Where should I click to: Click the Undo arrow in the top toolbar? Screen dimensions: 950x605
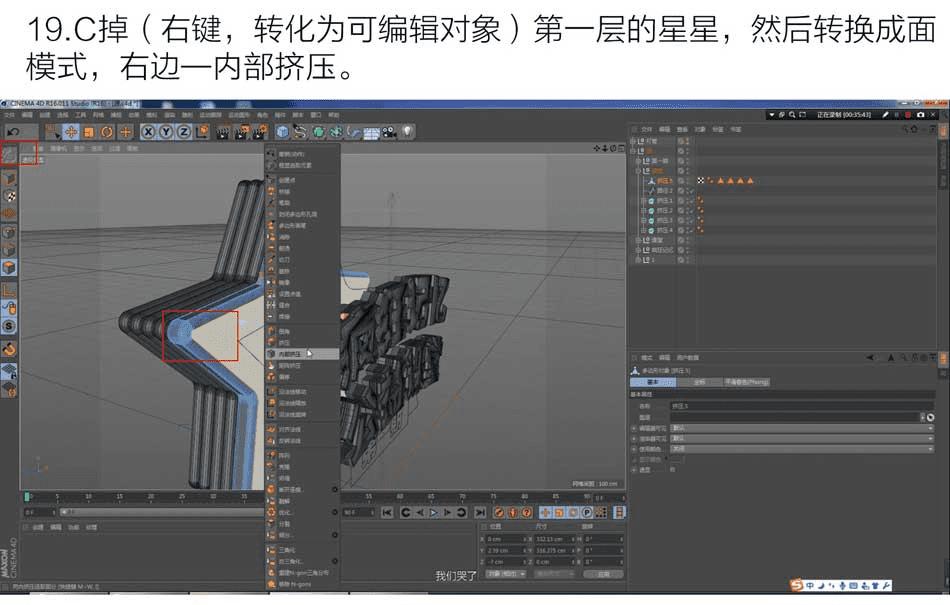point(13,131)
